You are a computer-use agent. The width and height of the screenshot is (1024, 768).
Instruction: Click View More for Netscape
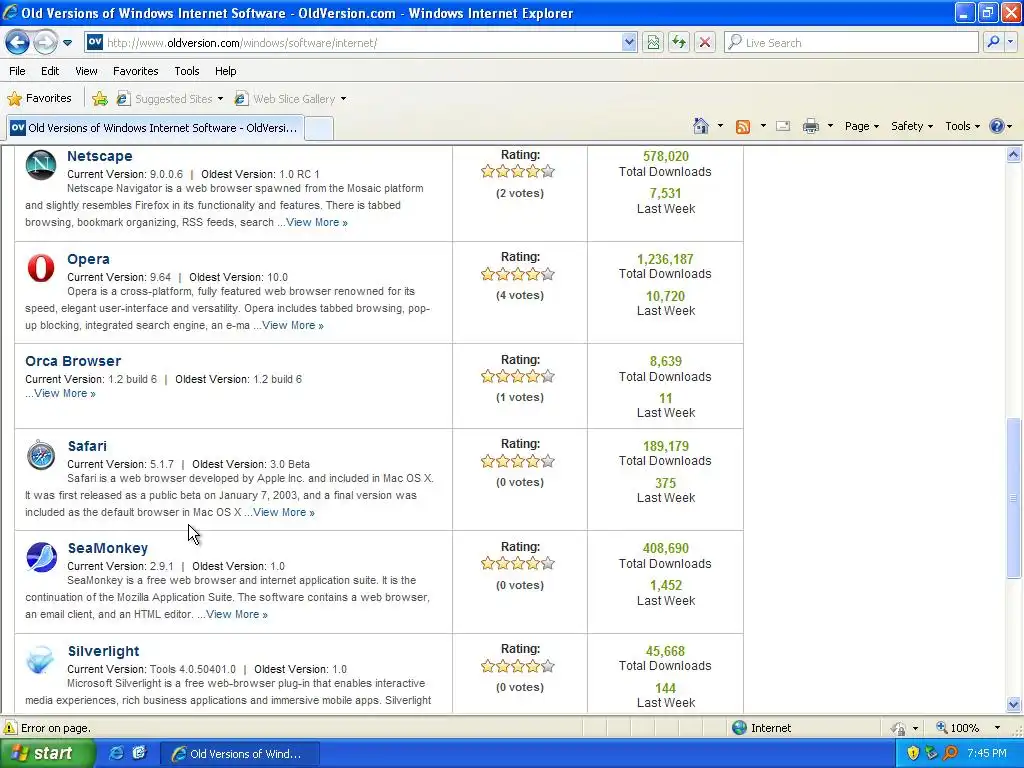tap(317, 222)
